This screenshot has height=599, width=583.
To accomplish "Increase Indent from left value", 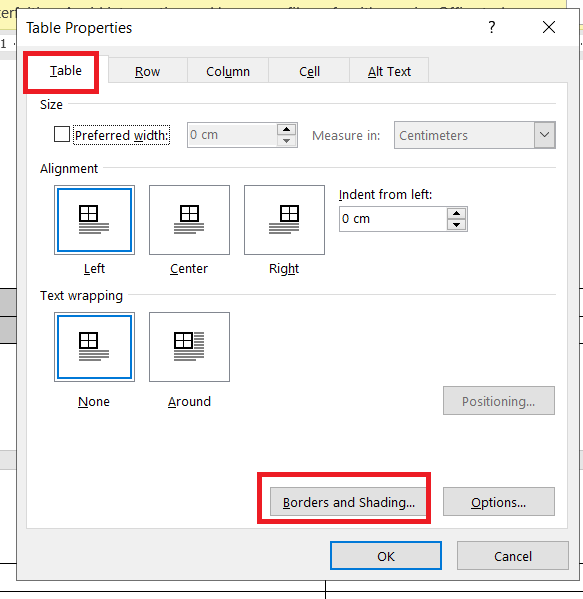I will click(x=457, y=213).
